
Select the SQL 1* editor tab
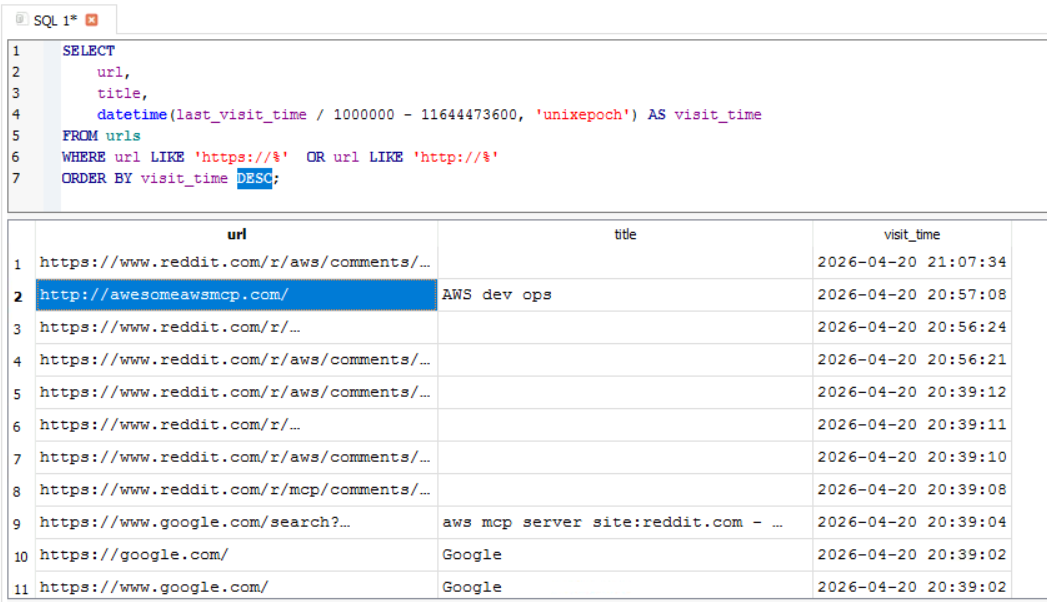(x=59, y=19)
